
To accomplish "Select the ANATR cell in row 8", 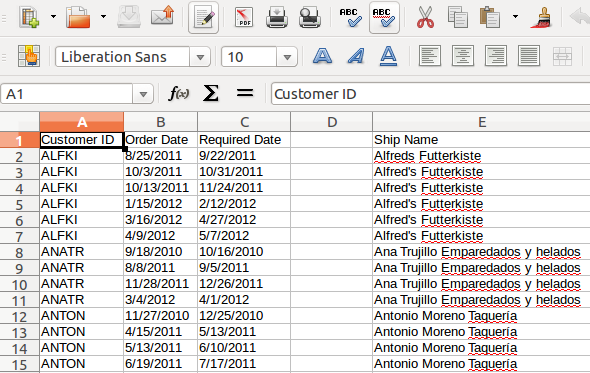I will (x=82, y=252).
